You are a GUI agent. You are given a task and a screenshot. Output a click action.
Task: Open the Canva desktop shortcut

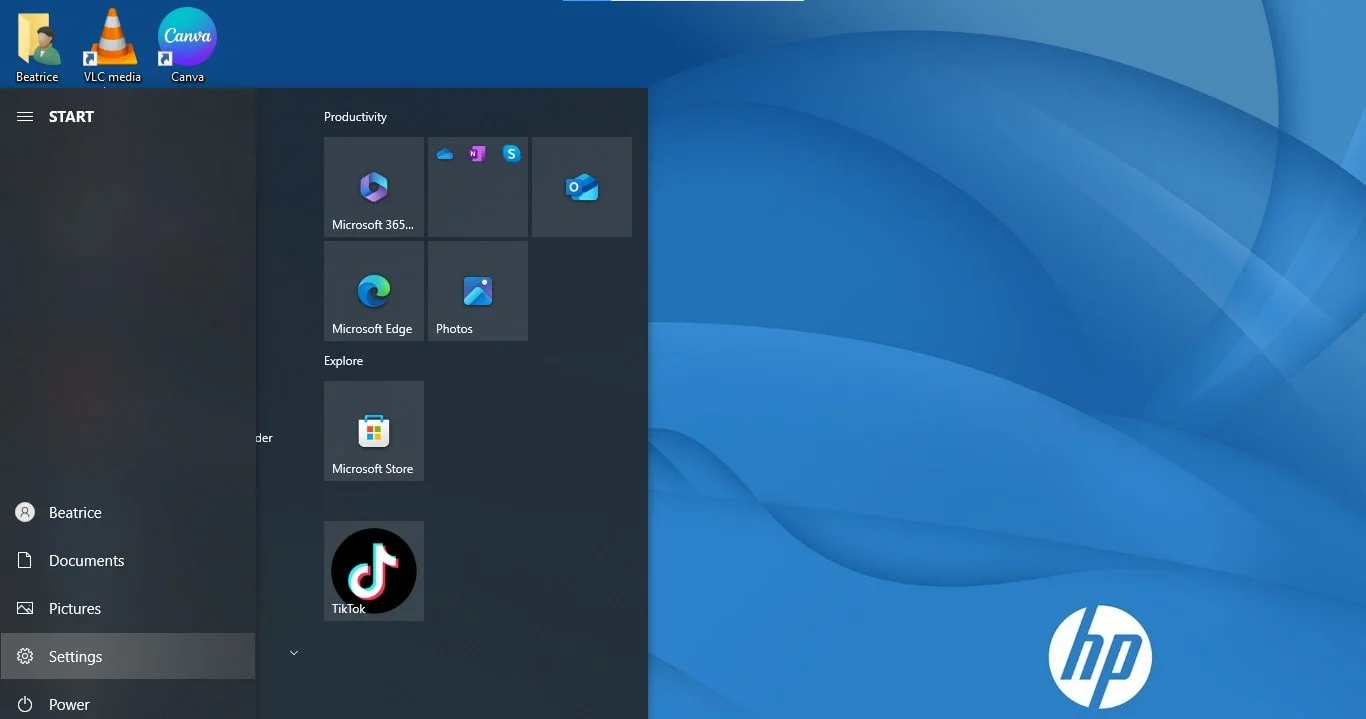click(187, 47)
